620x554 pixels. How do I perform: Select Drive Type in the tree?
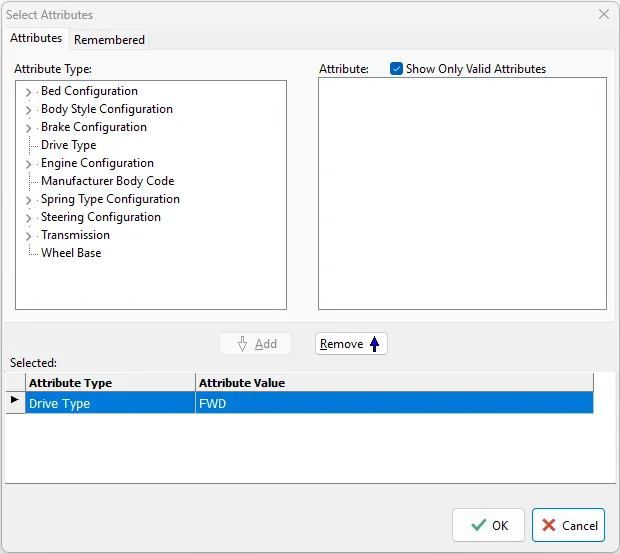(x=68, y=145)
